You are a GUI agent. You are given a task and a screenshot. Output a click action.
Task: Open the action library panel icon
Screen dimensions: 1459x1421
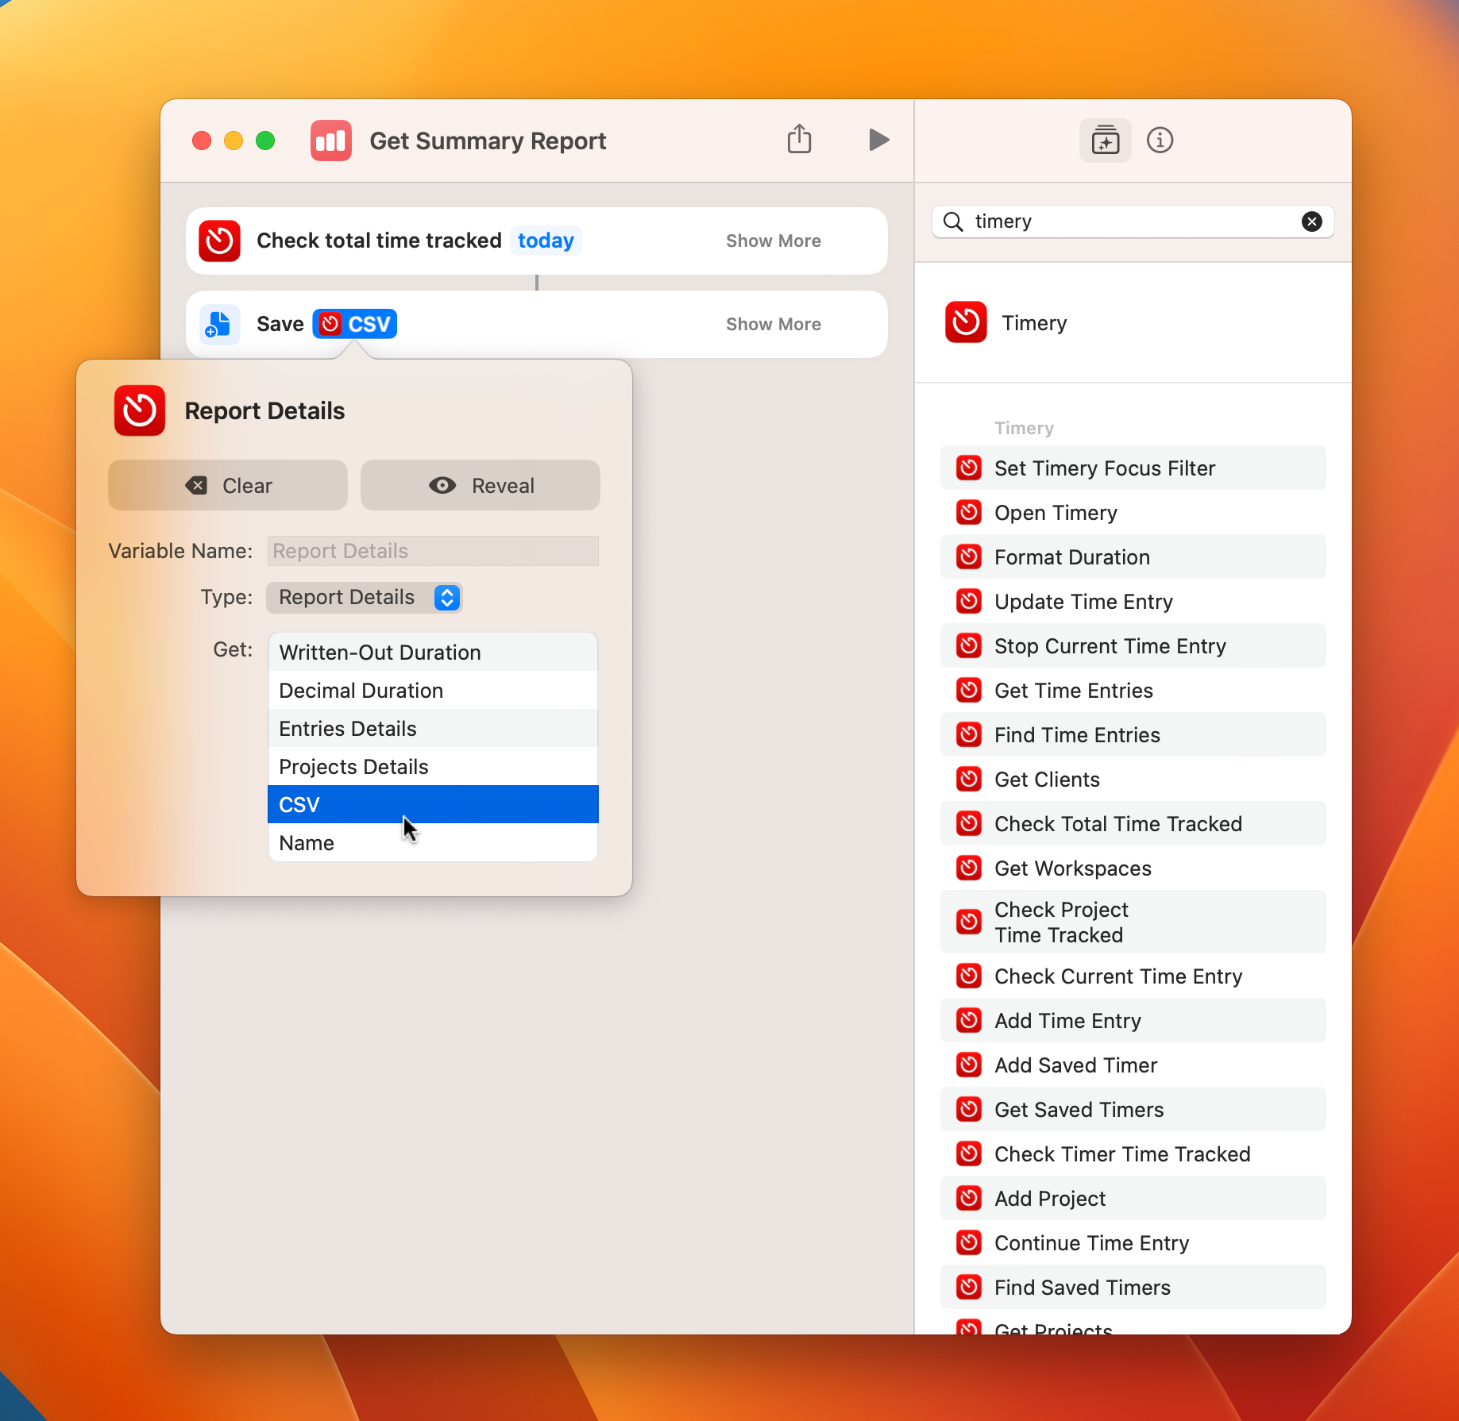point(1105,141)
